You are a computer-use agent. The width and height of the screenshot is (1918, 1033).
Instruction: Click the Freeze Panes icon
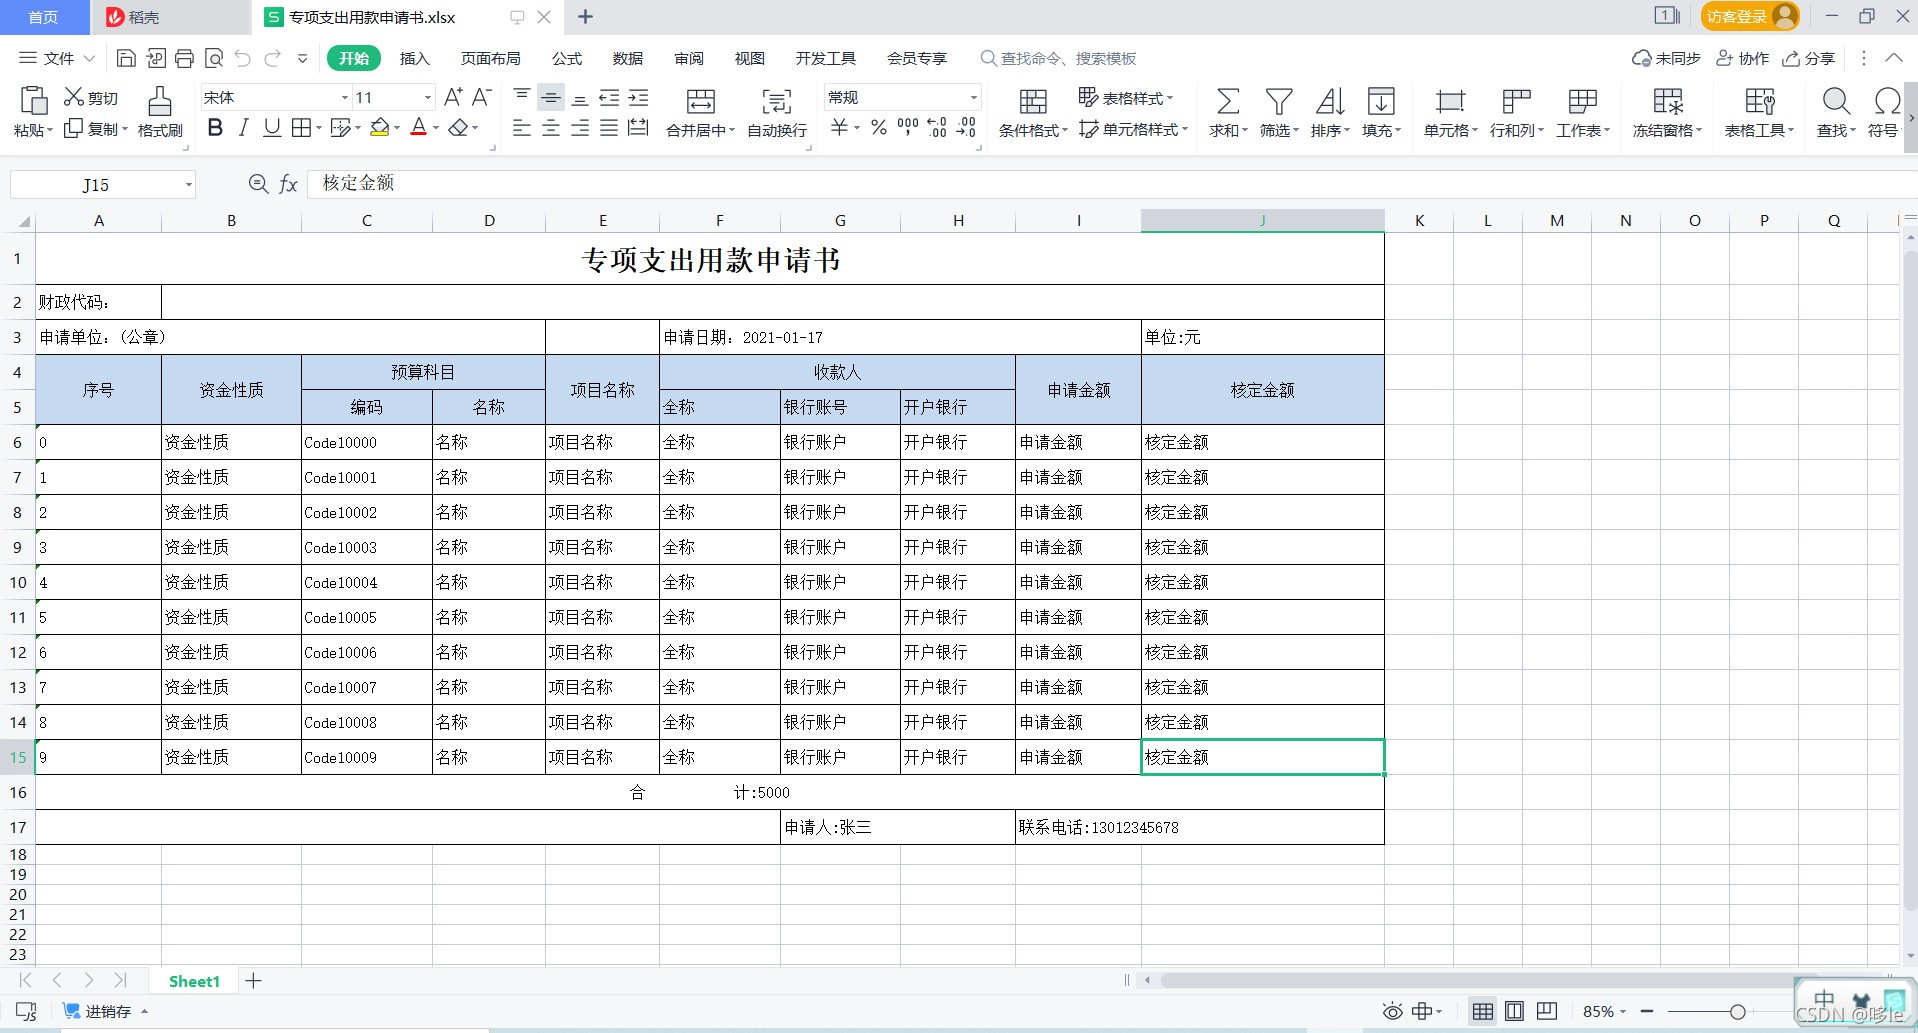pyautogui.click(x=1668, y=101)
